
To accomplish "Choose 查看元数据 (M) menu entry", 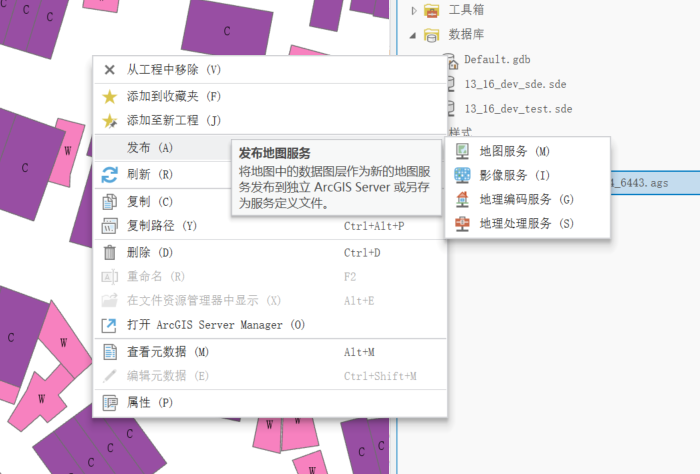I will coord(271,352).
